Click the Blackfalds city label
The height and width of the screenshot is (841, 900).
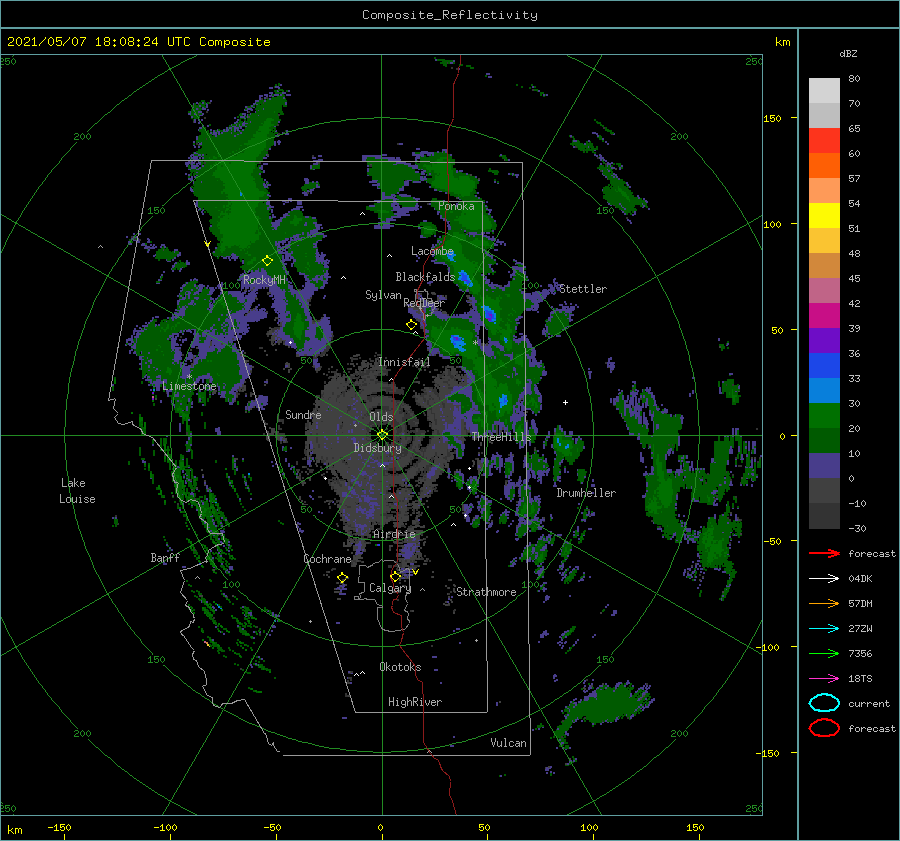tap(425, 277)
